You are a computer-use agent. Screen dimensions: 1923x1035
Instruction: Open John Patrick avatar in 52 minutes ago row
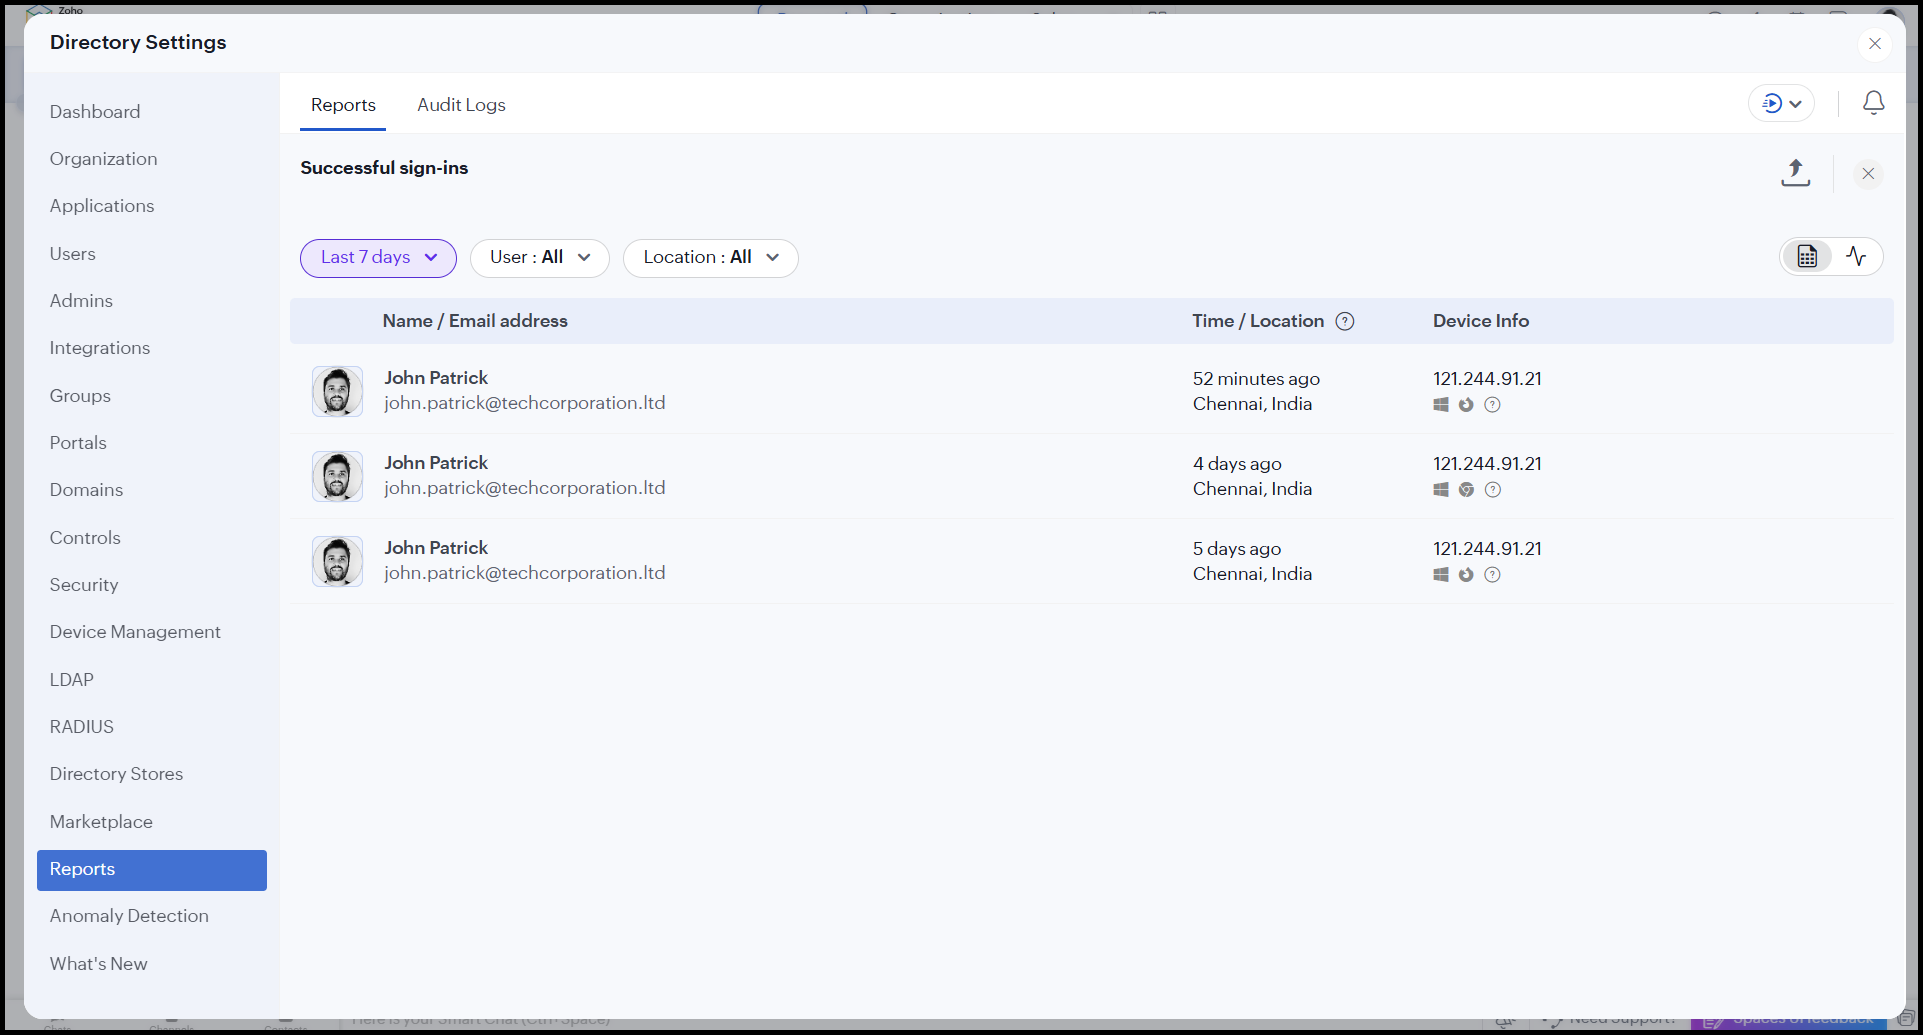(x=337, y=391)
